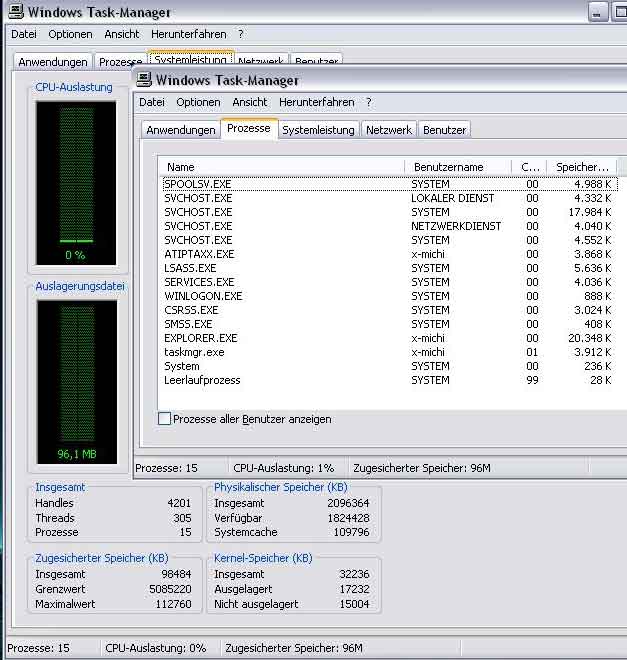Click Systemcache value 109796

click(x=351, y=532)
